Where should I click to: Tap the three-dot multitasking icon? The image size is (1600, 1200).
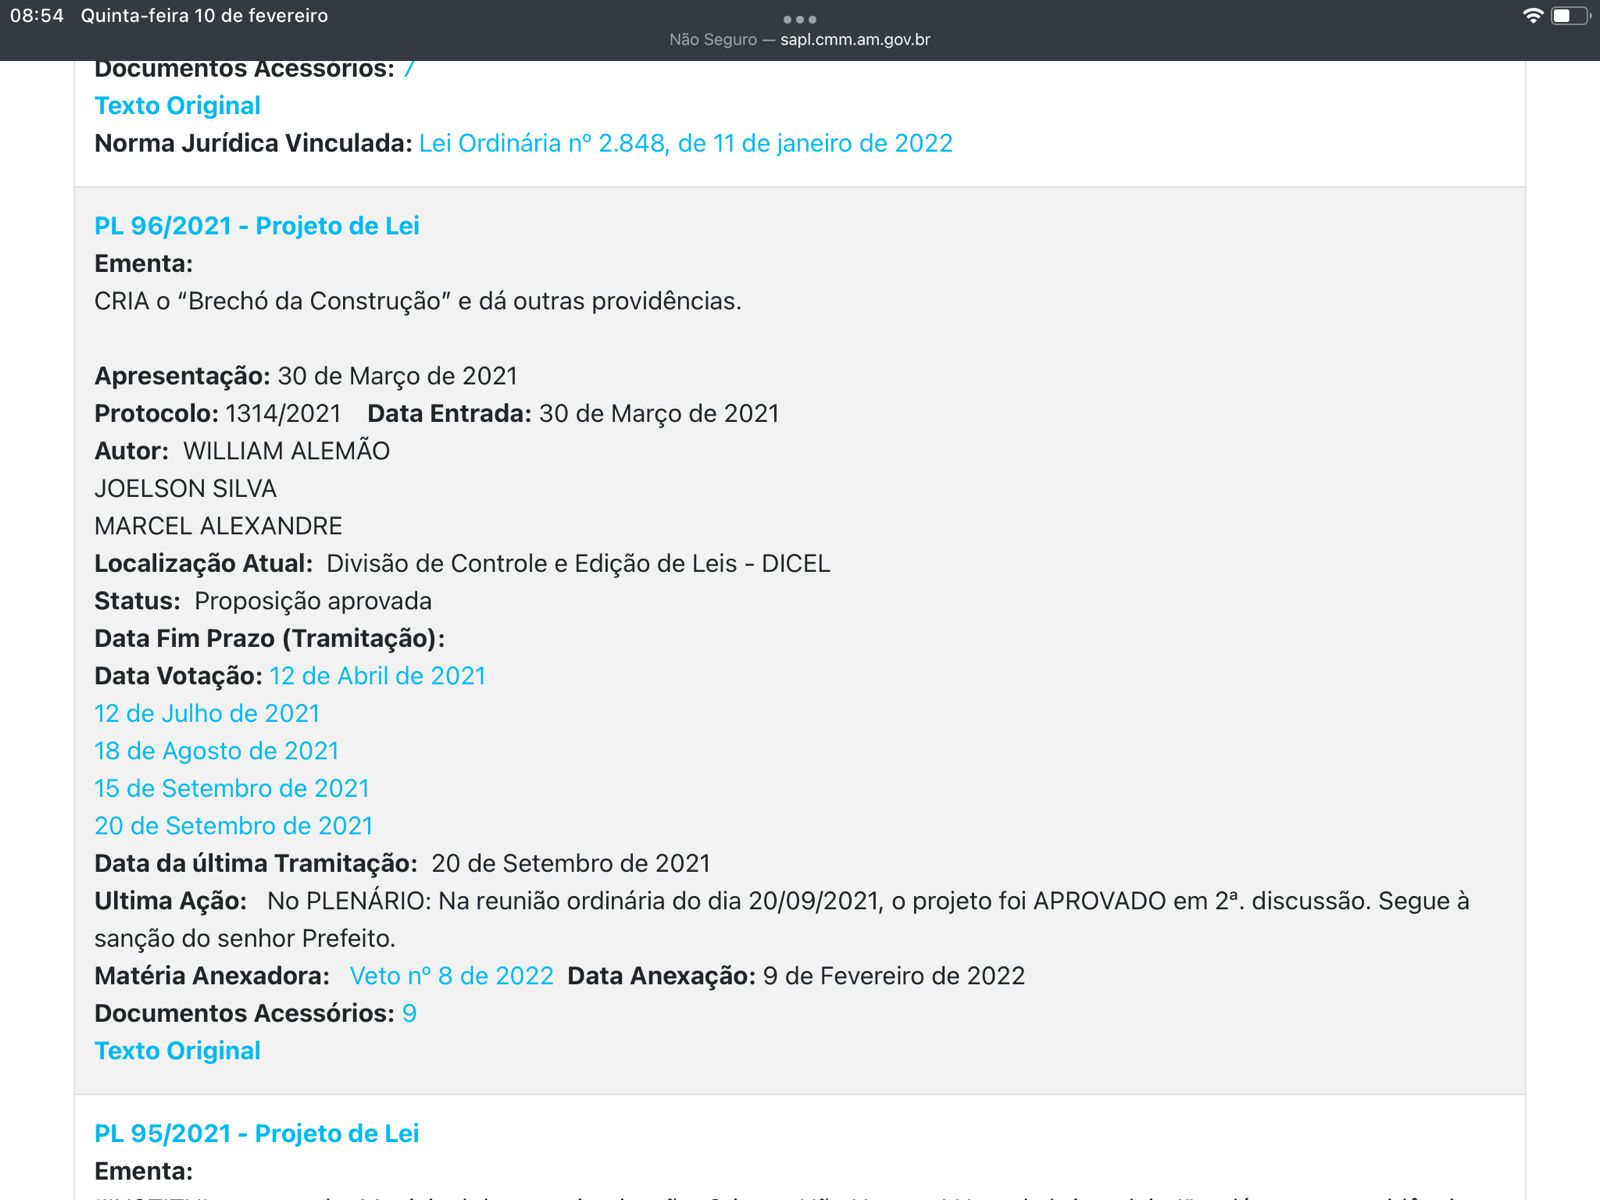[x=799, y=19]
